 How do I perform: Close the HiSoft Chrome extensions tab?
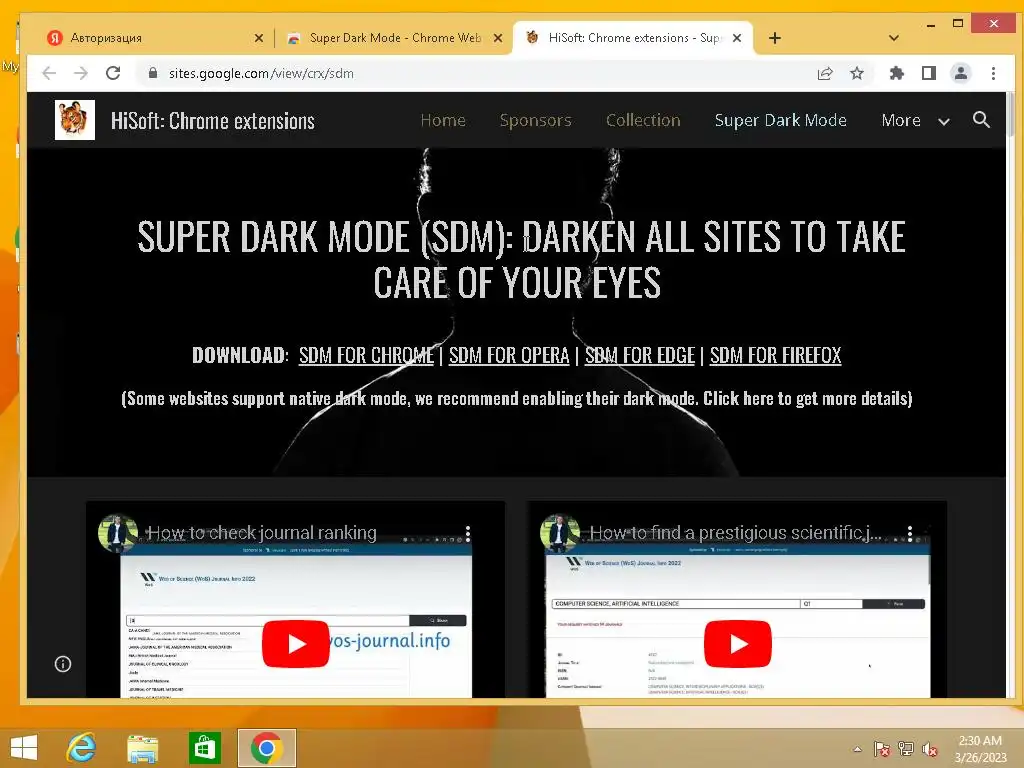pos(737,38)
